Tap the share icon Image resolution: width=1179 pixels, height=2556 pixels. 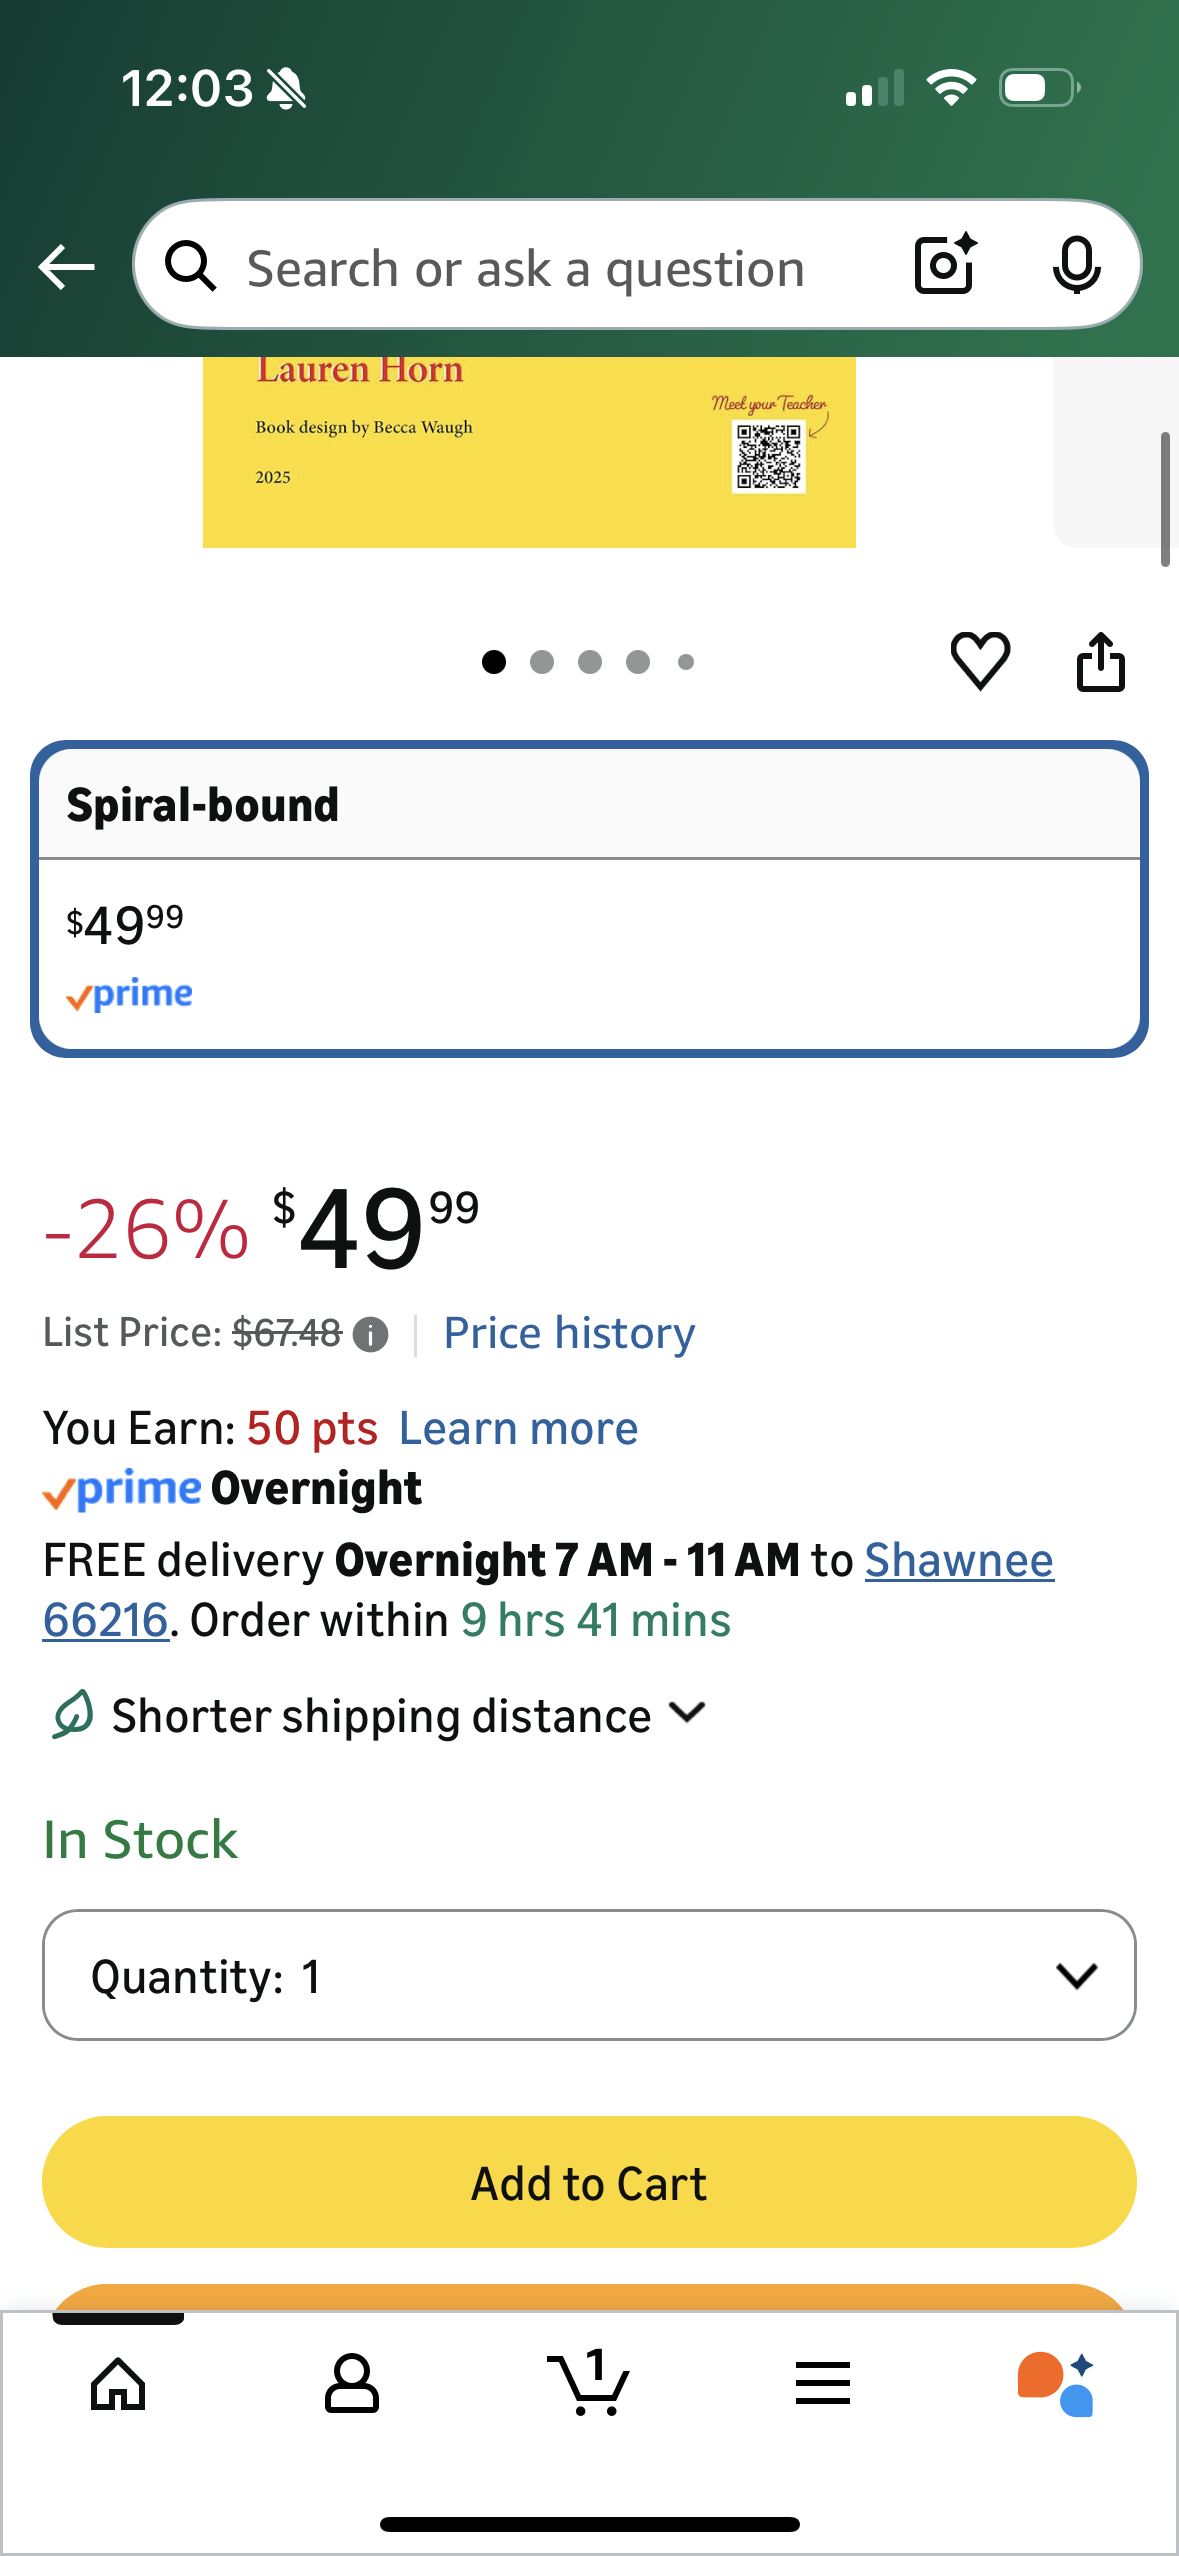pyautogui.click(x=1100, y=661)
